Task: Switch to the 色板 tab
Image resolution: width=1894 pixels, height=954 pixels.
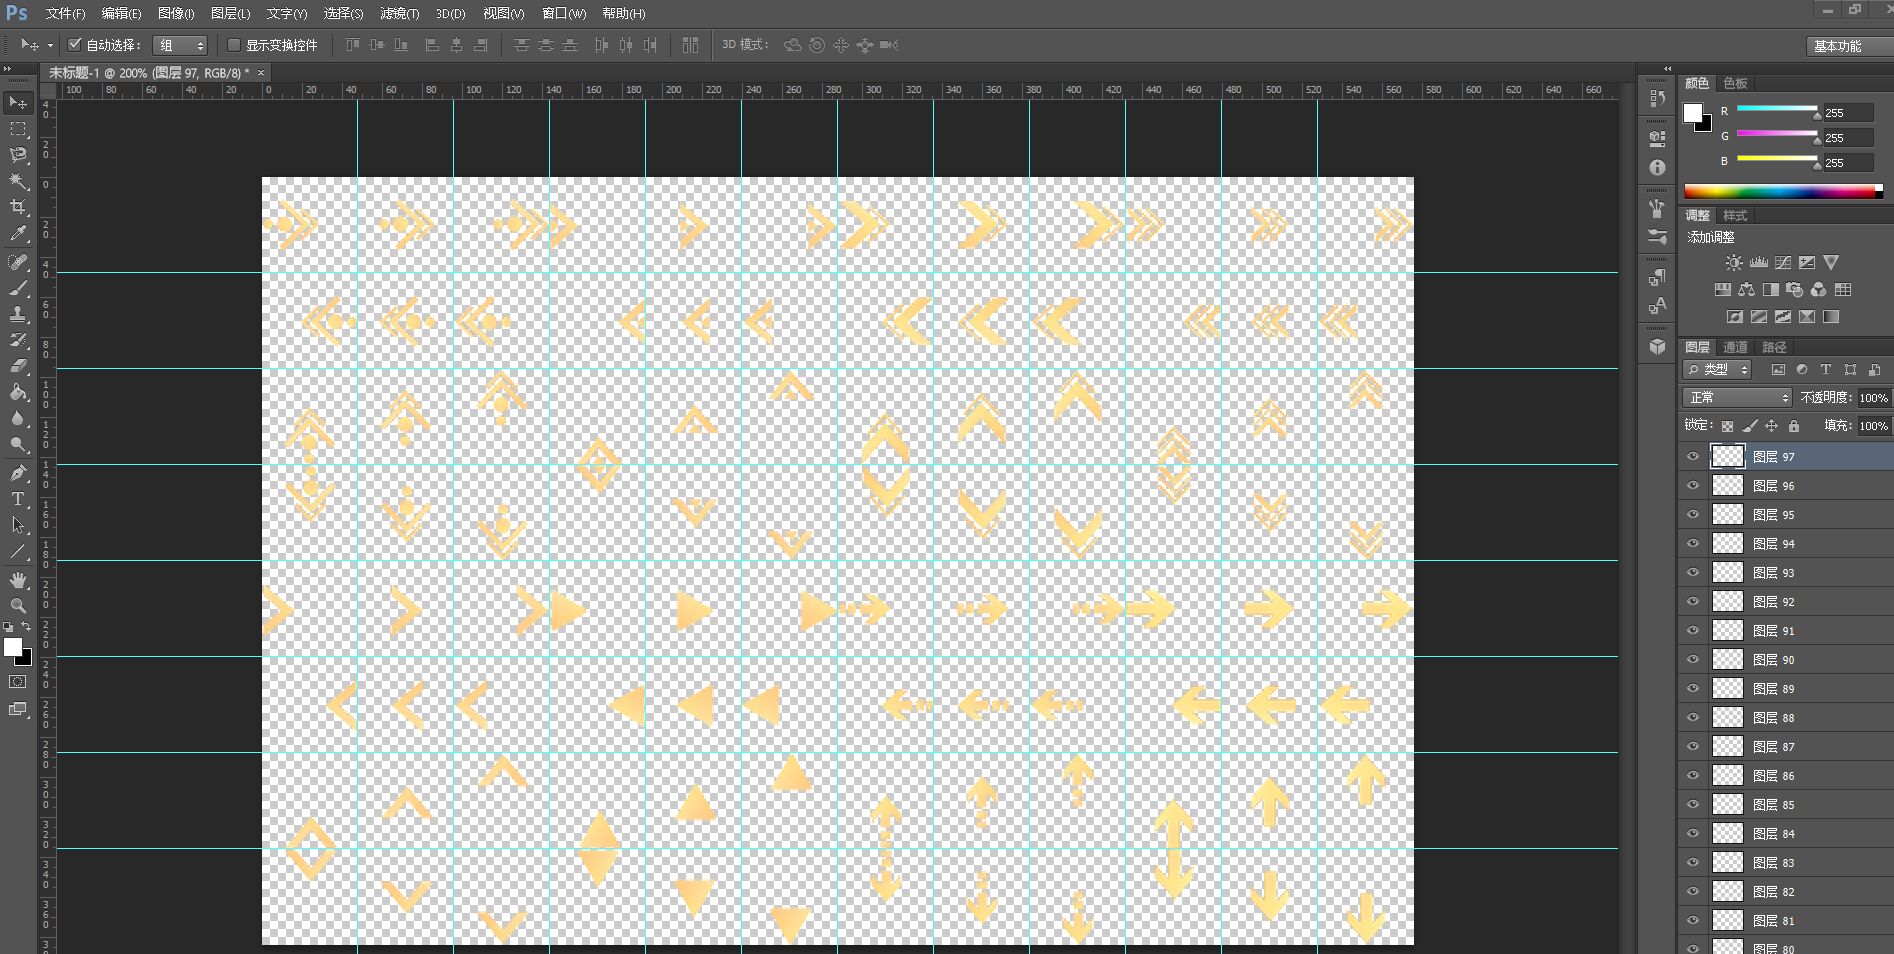Action: point(1736,83)
